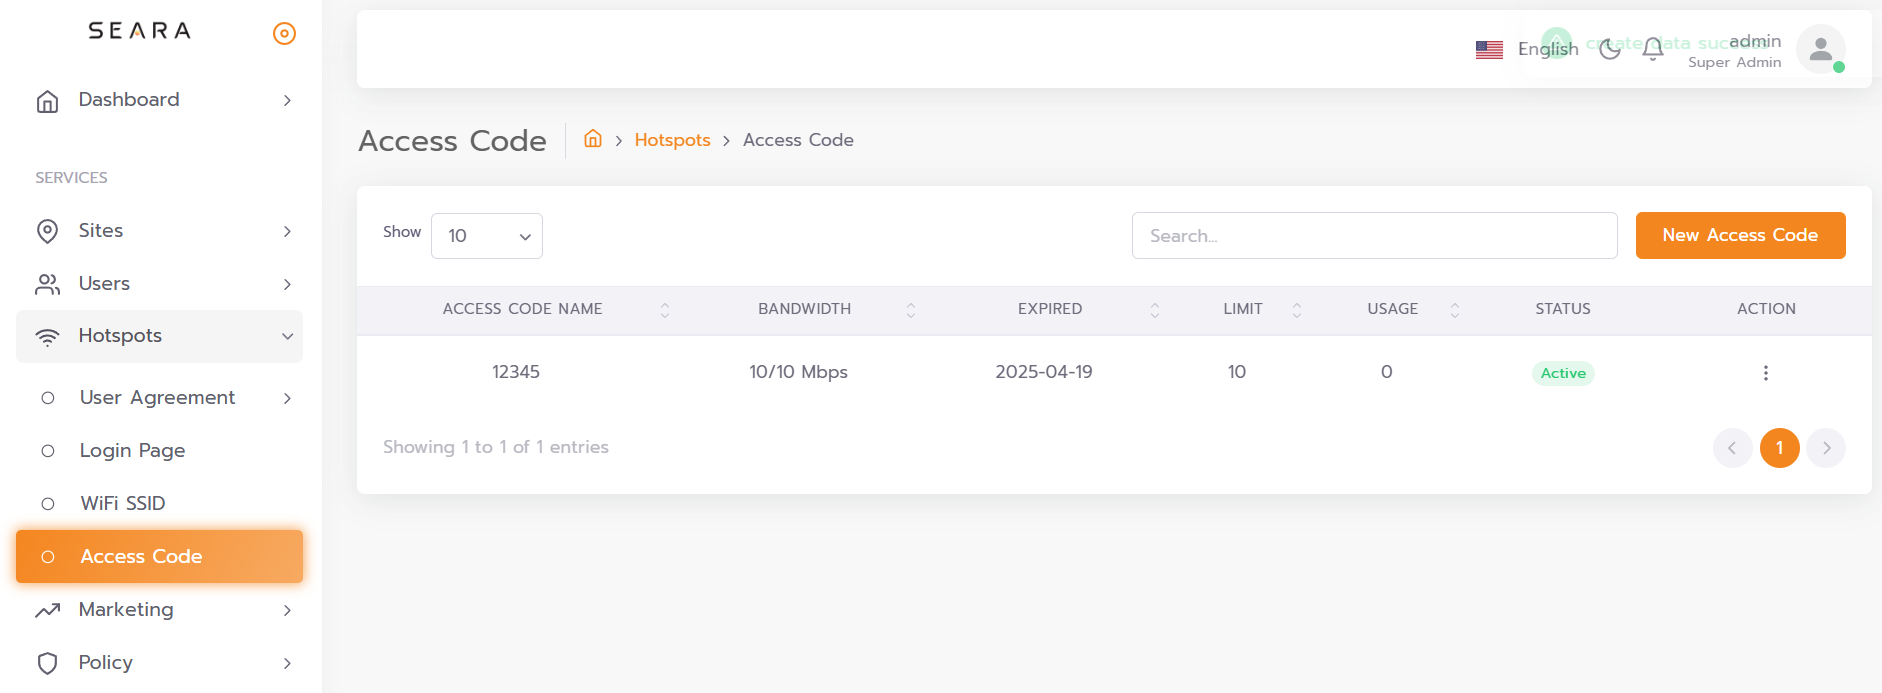Follow the Hotspots breadcrumb link
Viewport: 1882px width, 693px height.
[672, 140]
